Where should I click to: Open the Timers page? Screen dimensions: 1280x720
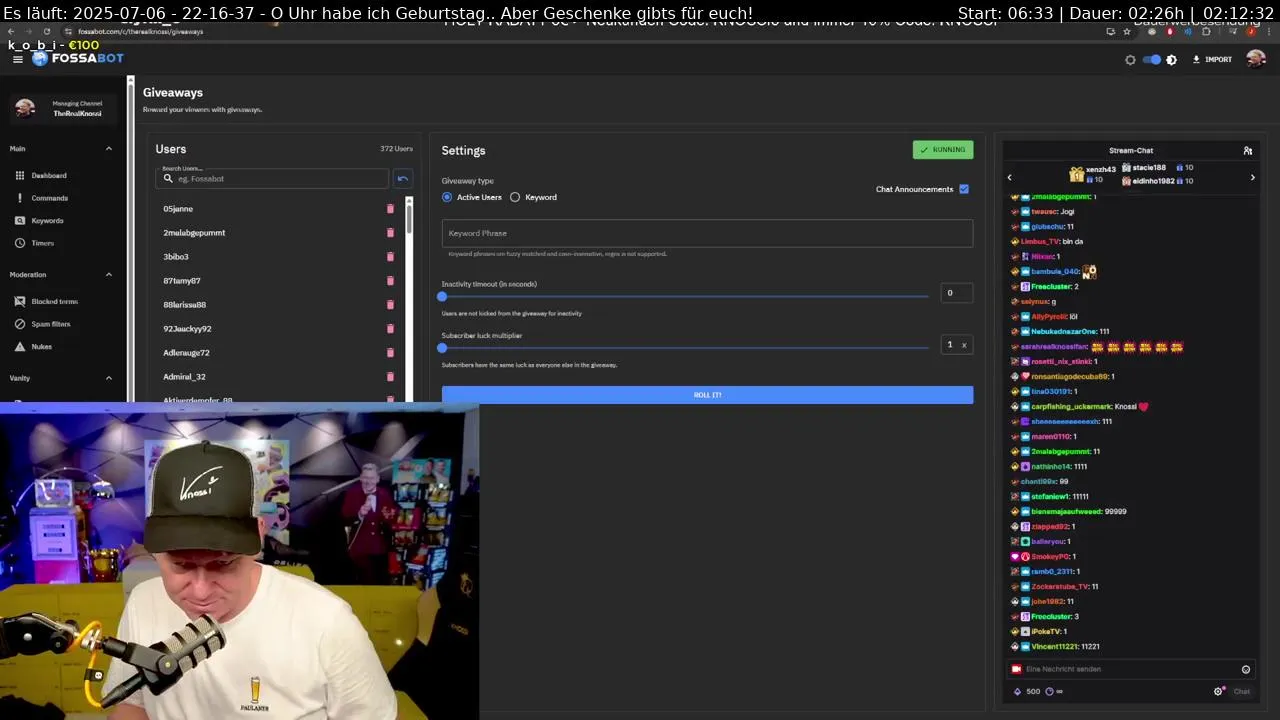click(42, 243)
